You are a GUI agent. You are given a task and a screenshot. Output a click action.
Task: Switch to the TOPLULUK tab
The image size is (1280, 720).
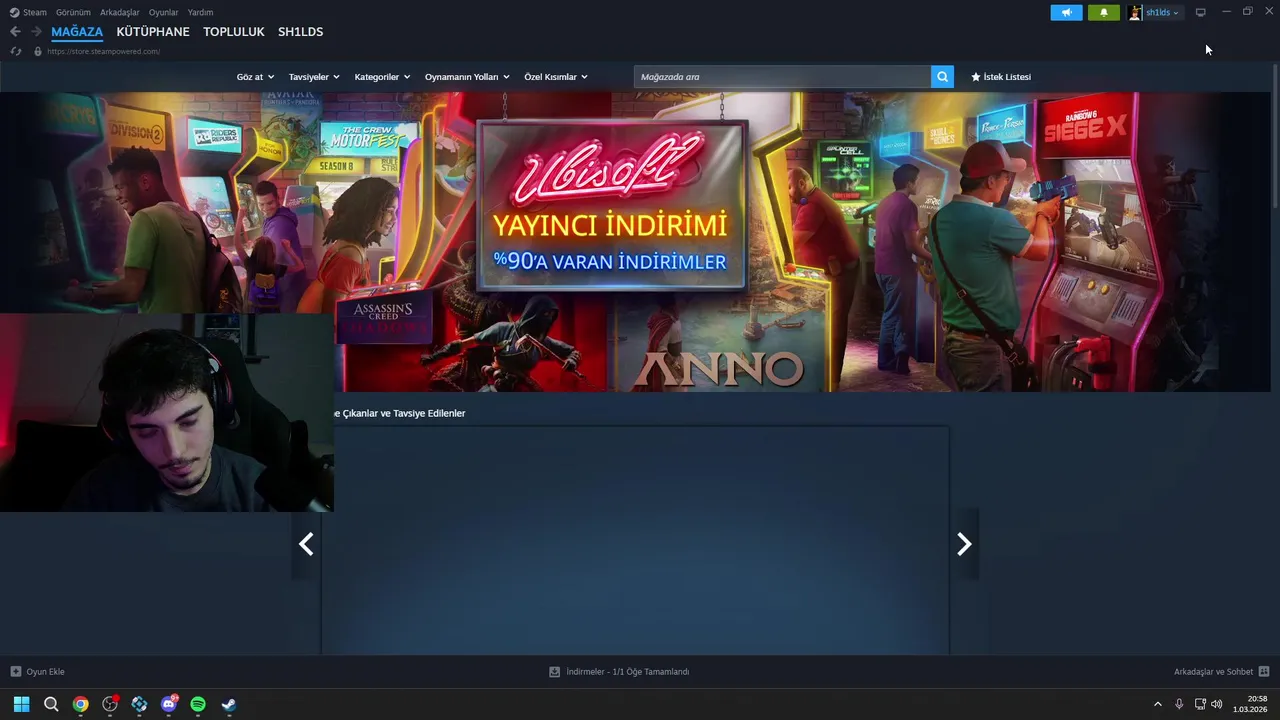tap(234, 32)
